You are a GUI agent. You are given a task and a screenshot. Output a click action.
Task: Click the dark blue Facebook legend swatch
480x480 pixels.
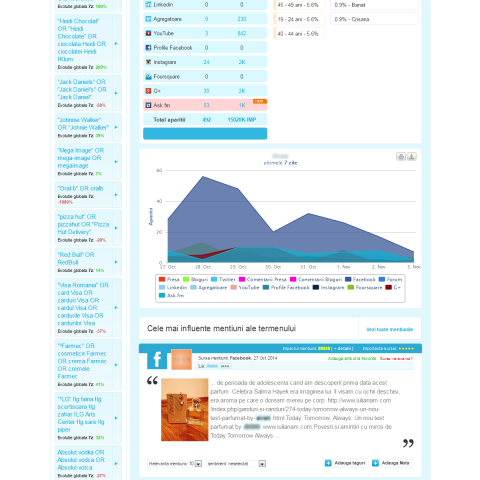(348, 279)
